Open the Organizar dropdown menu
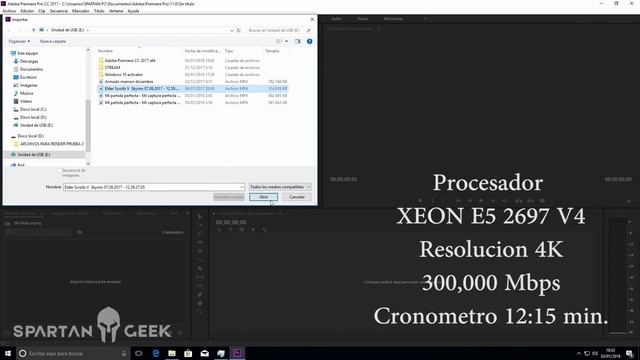The width and height of the screenshot is (640, 360). coord(19,41)
